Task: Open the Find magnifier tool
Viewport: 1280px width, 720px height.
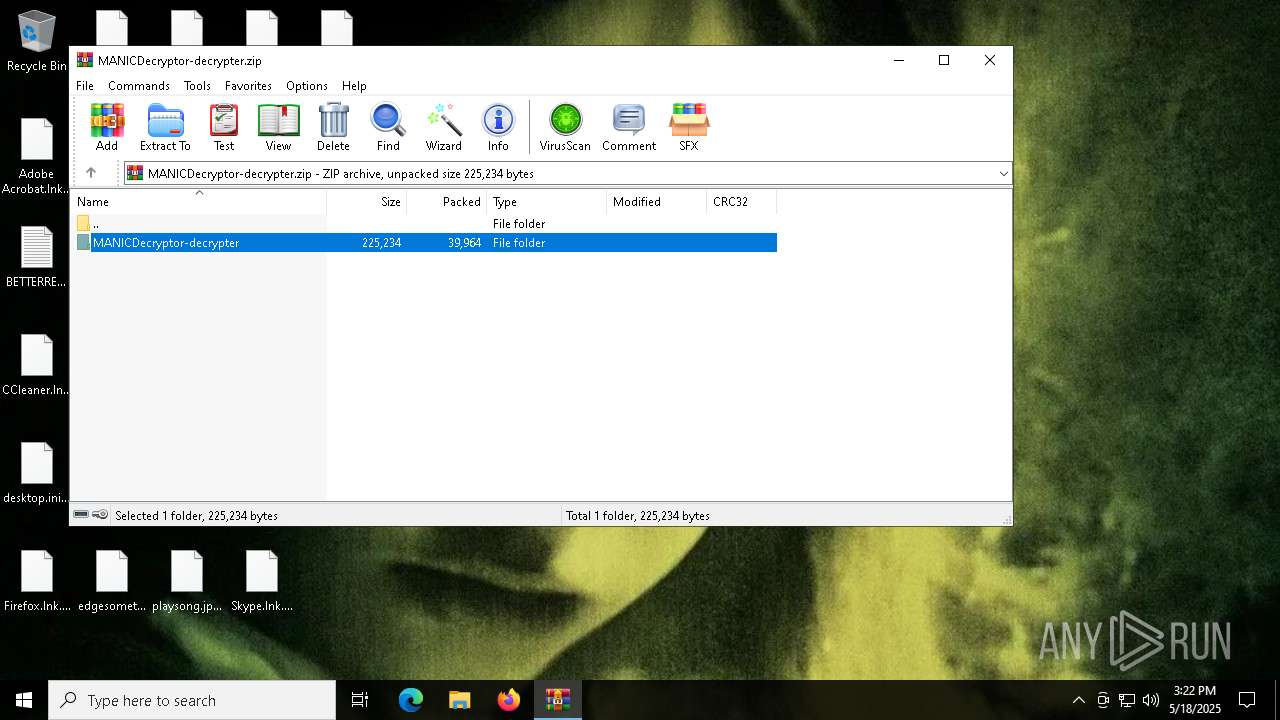Action: click(388, 127)
